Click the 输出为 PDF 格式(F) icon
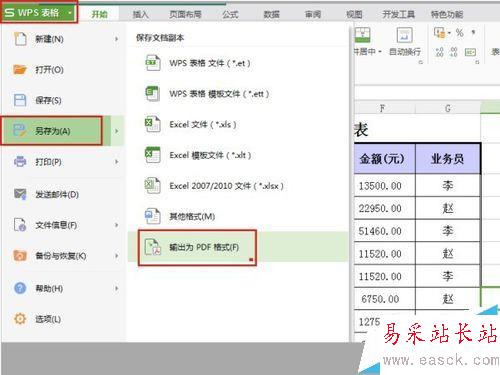The height and width of the screenshot is (375, 500). click(153, 247)
